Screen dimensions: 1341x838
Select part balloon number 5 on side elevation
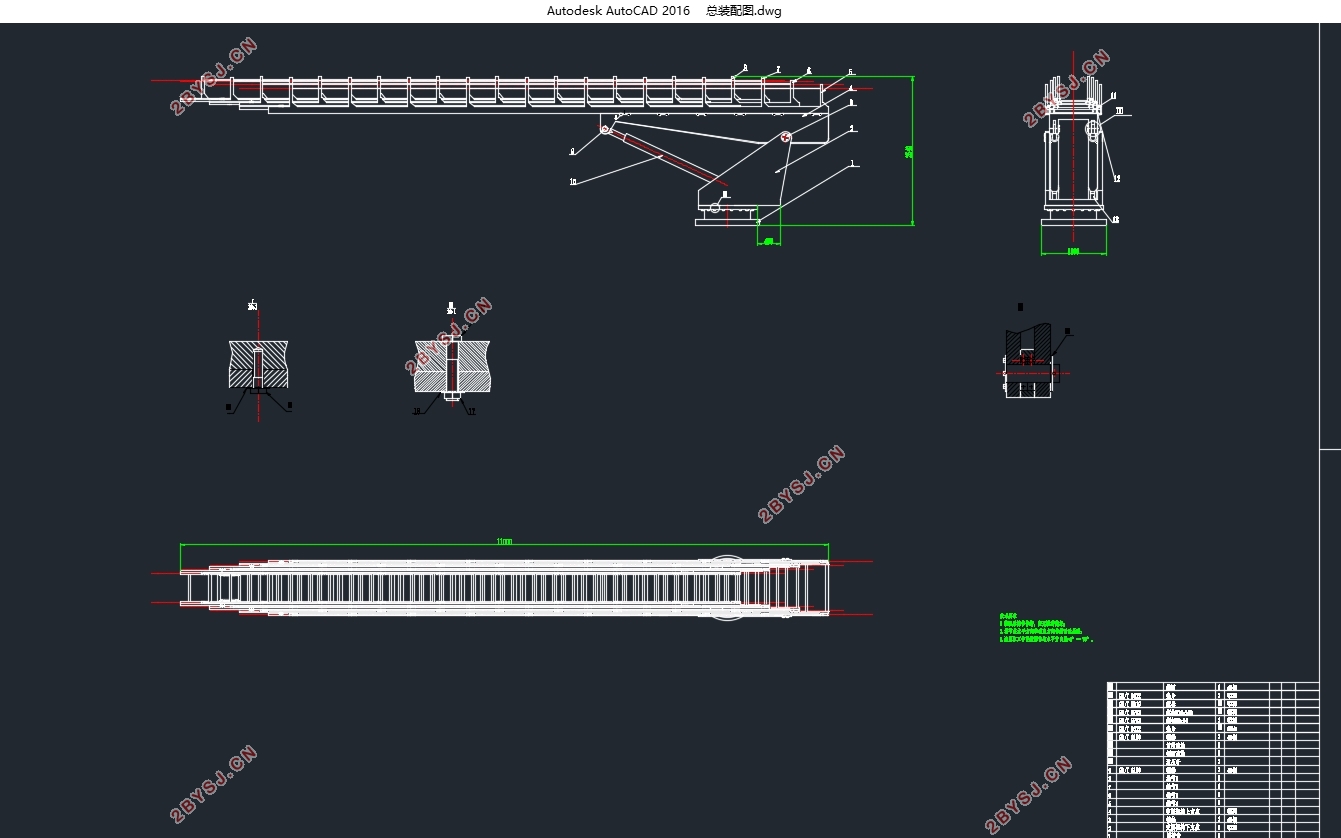tap(851, 72)
